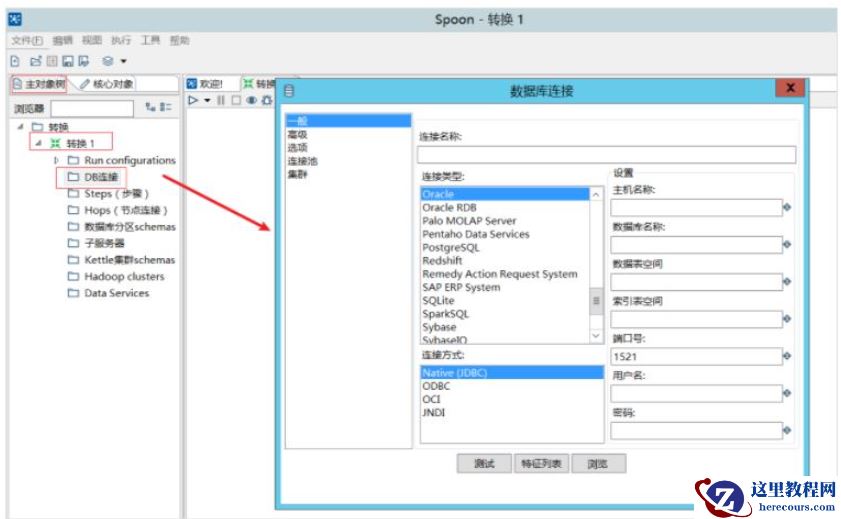Click the 浏览器 search field
Viewport: 841px width, 519px height.
(x=92, y=109)
